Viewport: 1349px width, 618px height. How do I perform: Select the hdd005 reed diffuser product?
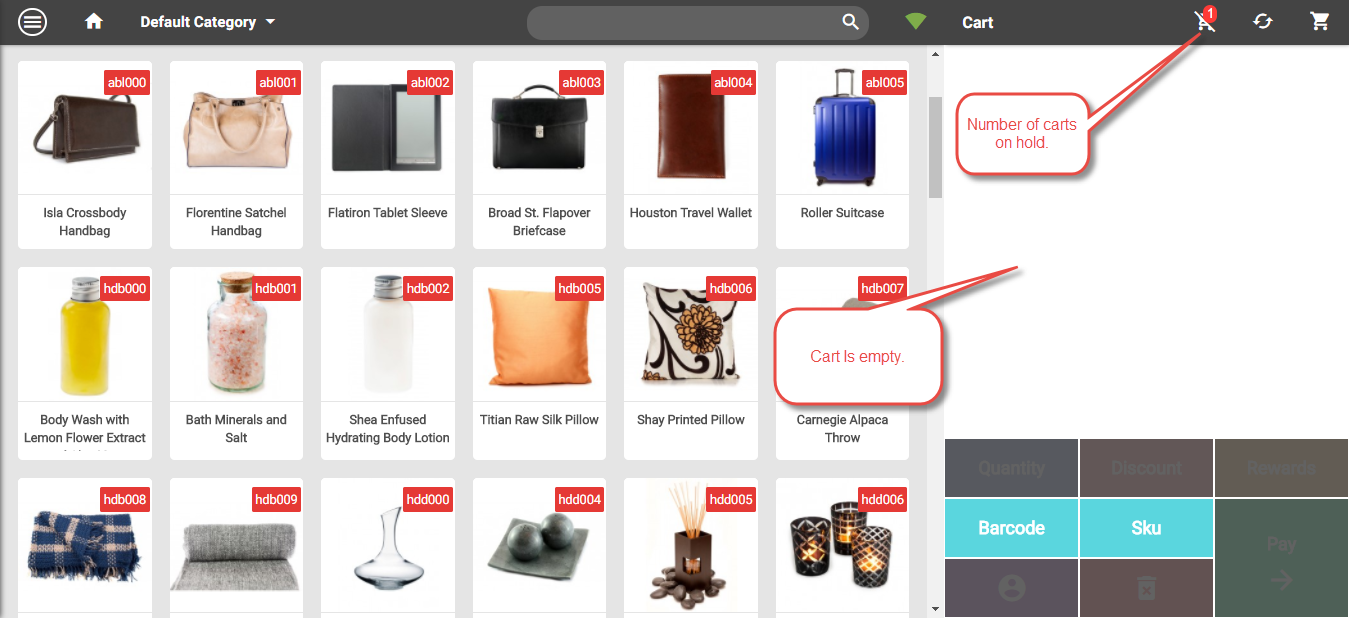pos(690,547)
